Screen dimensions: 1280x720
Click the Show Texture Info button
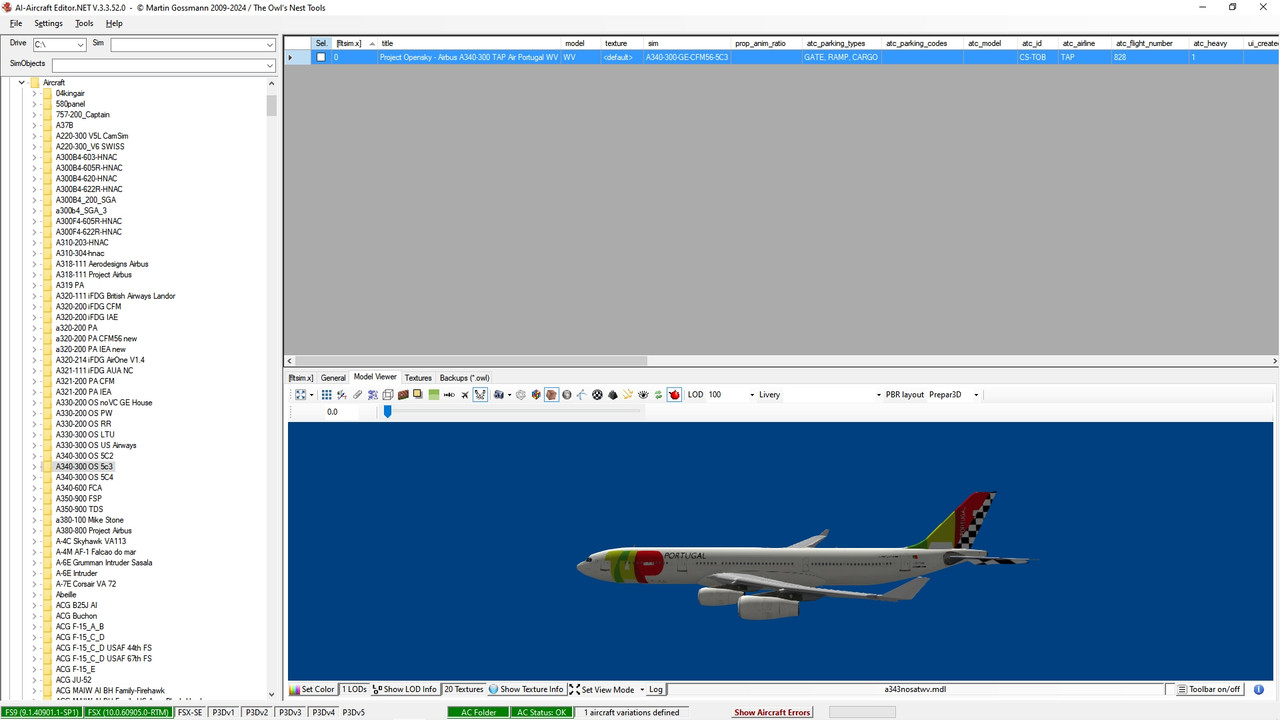pos(526,689)
